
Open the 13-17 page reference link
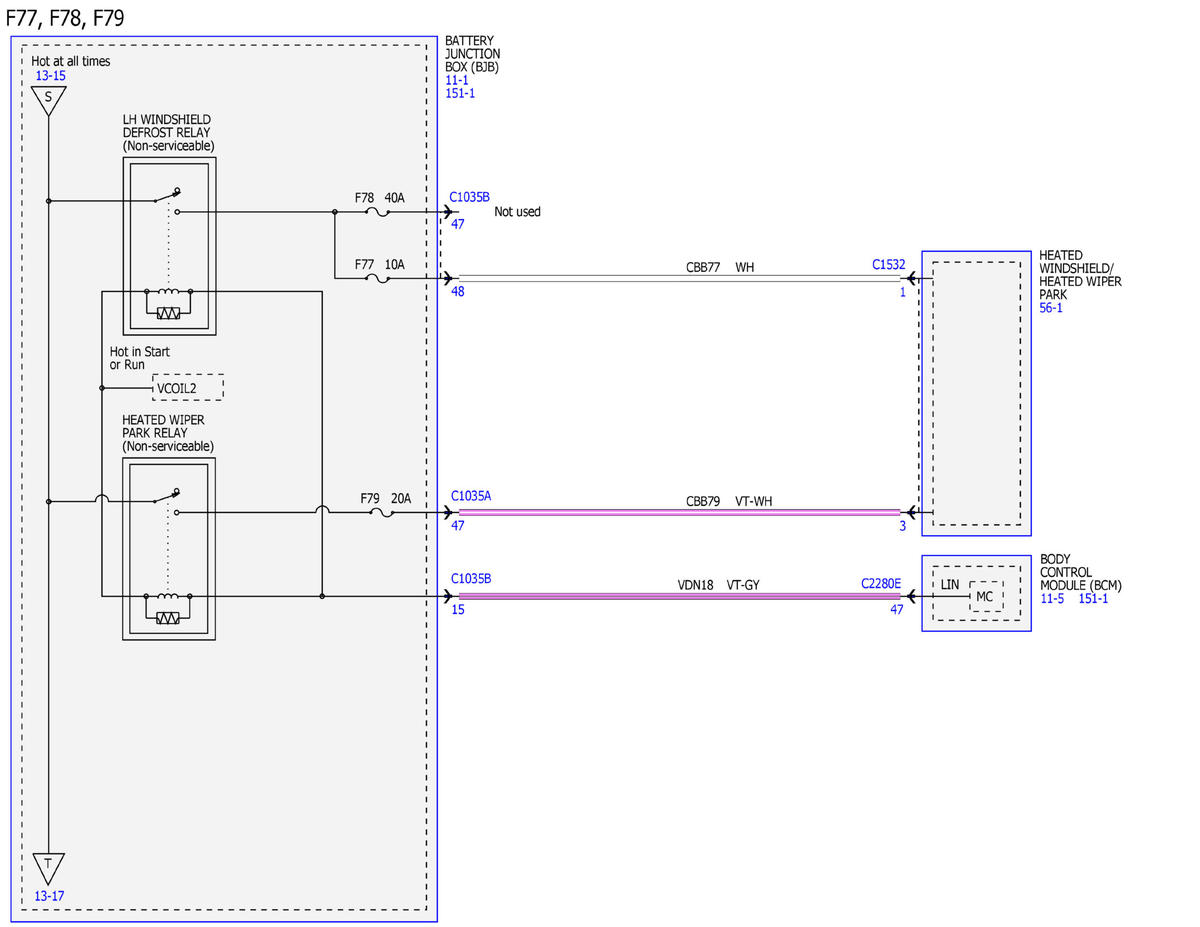coord(51,896)
